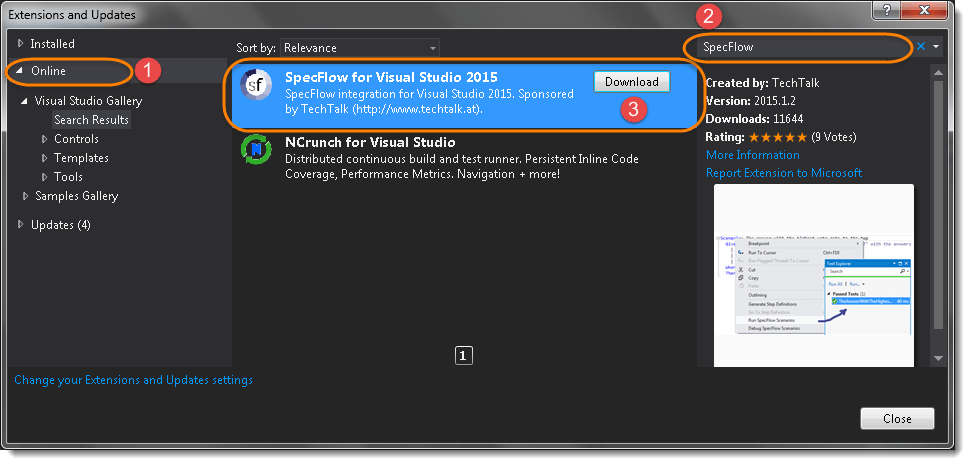The height and width of the screenshot is (465, 970).
Task: Select Search Results in the tree
Action: coord(92,120)
